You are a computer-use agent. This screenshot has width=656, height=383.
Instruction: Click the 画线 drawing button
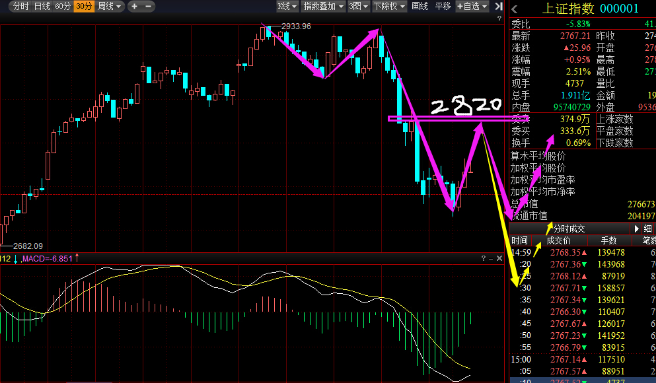pos(420,6)
